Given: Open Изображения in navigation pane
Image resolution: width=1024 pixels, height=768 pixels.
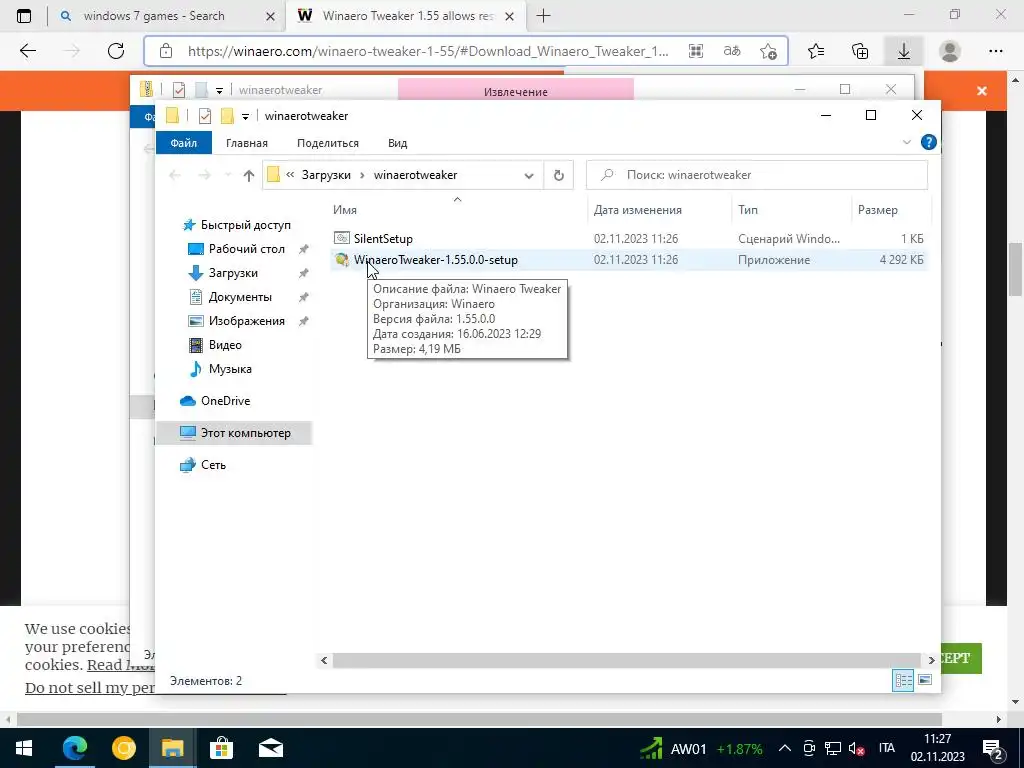Looking at the screenshot, I should pyautogui.click(x=246, y=321).
